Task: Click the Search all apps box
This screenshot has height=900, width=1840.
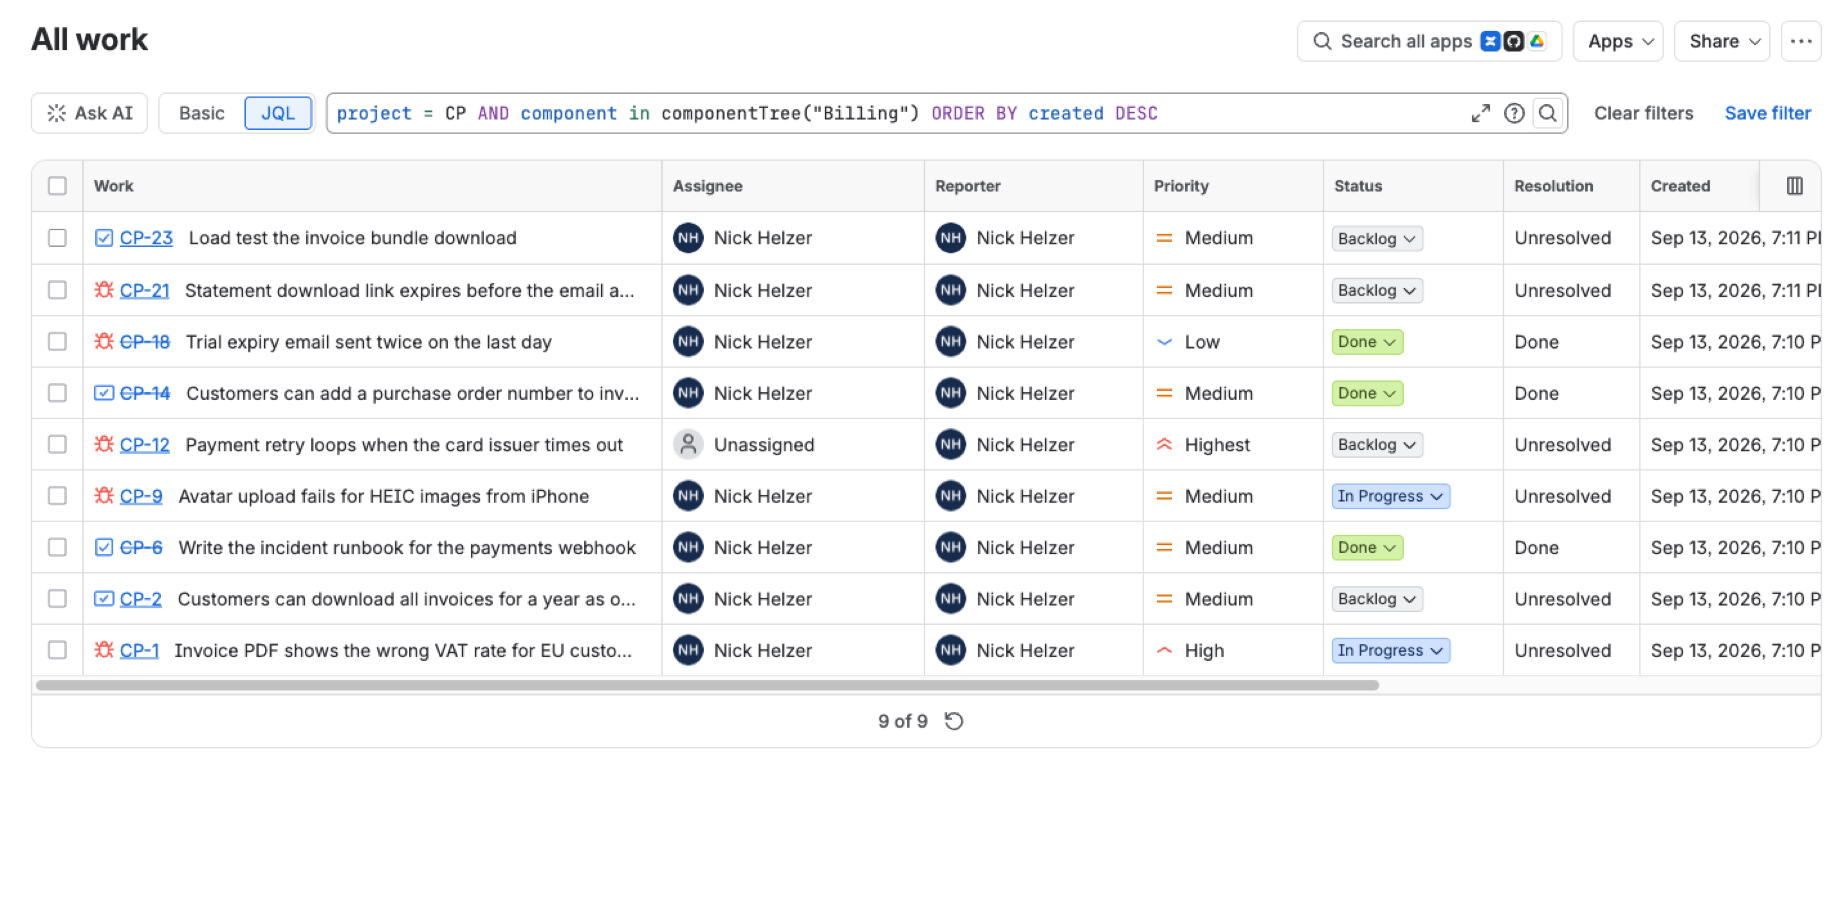Action: [x=1429, y=41]
